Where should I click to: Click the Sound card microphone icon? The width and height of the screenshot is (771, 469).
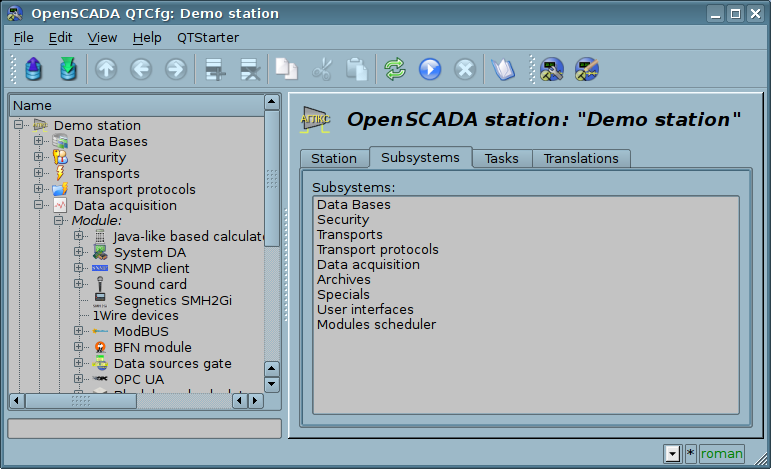(x=100, y=284)
